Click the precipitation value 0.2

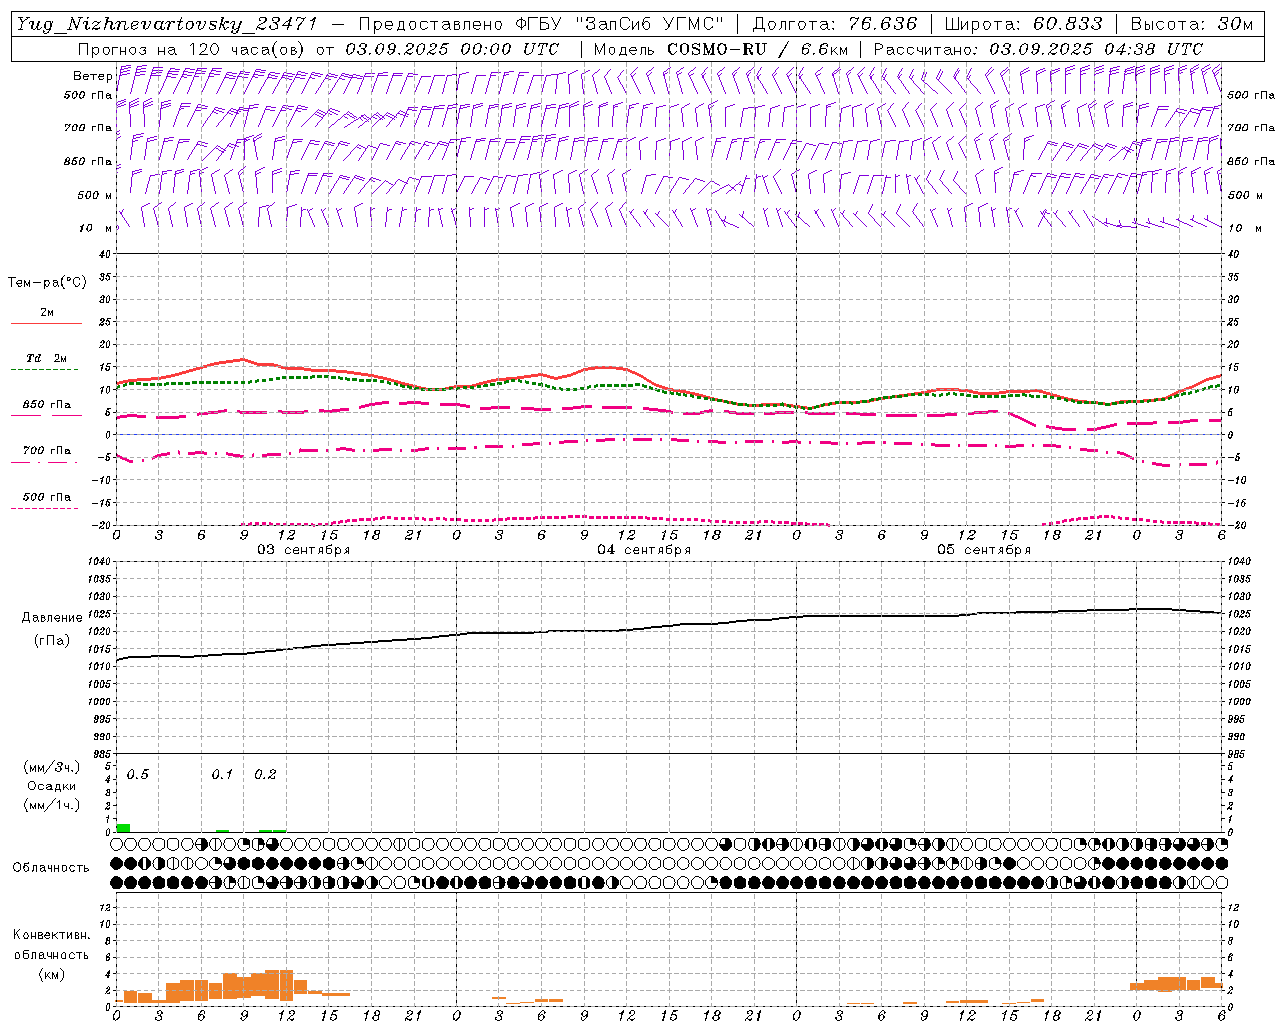[265, 775]
